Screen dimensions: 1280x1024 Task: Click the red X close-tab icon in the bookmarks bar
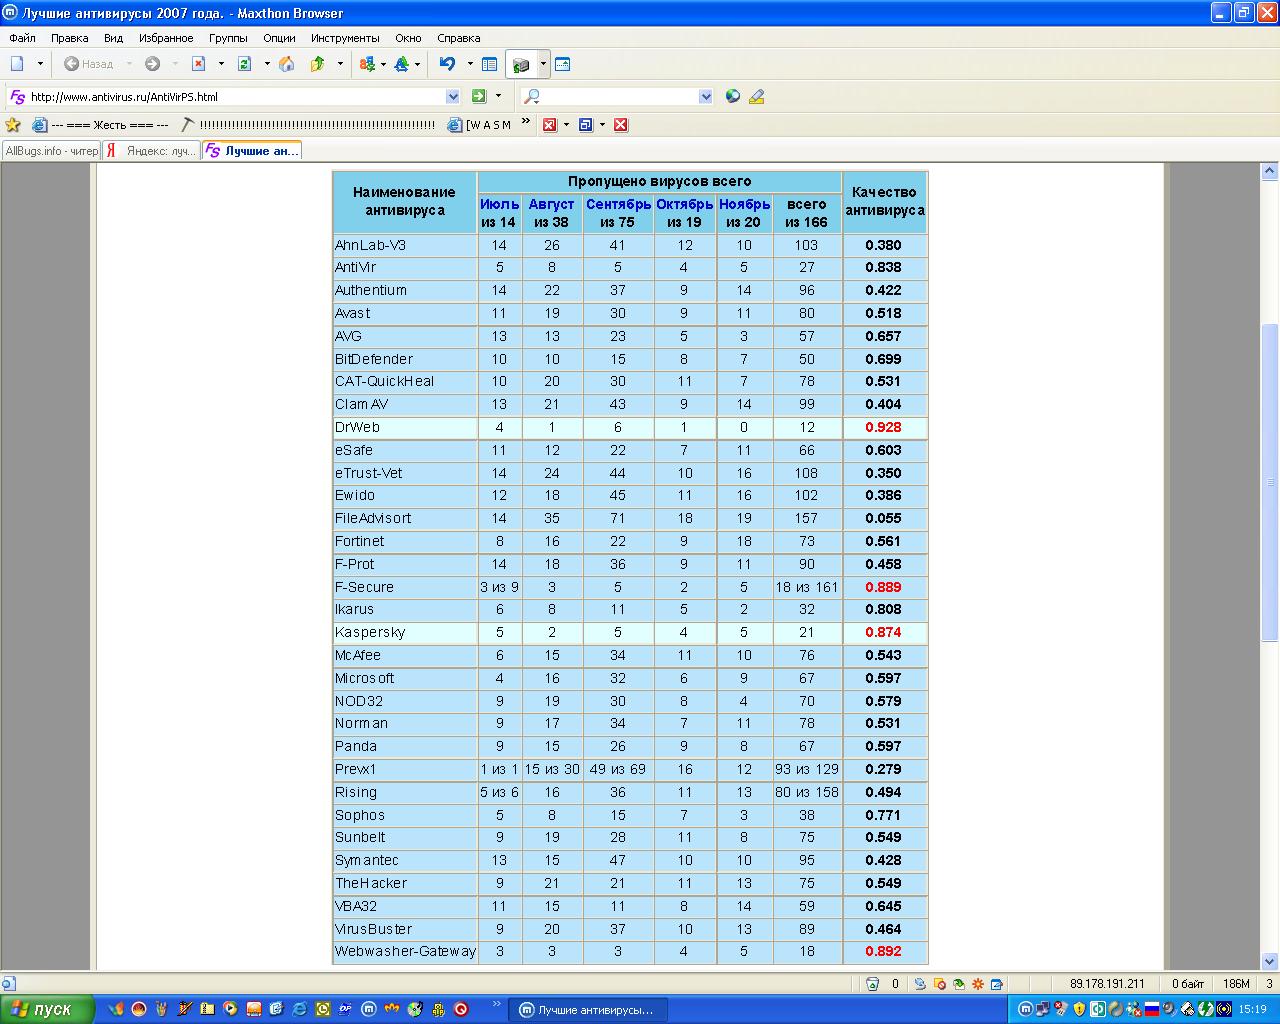coord(620,125)
